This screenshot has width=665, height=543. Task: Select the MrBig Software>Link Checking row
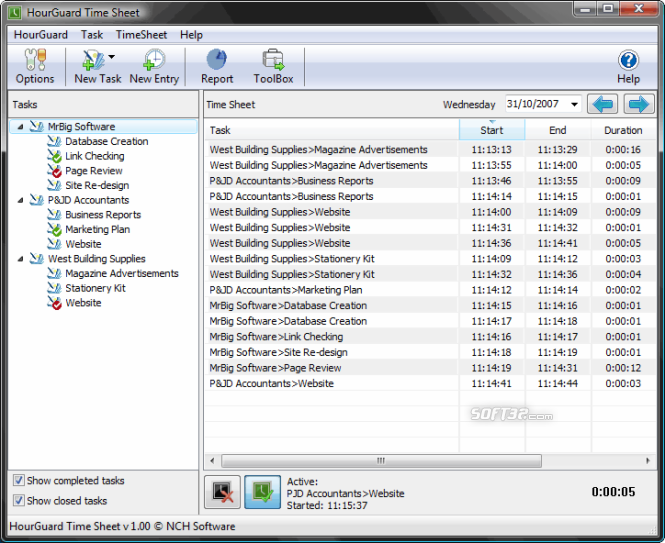pyautogui.click(x=430, y=337)
